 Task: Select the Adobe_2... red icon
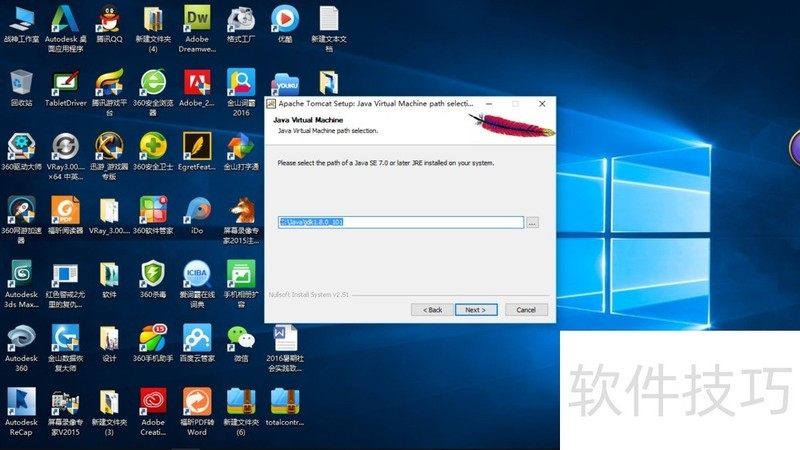click(197, 83)
